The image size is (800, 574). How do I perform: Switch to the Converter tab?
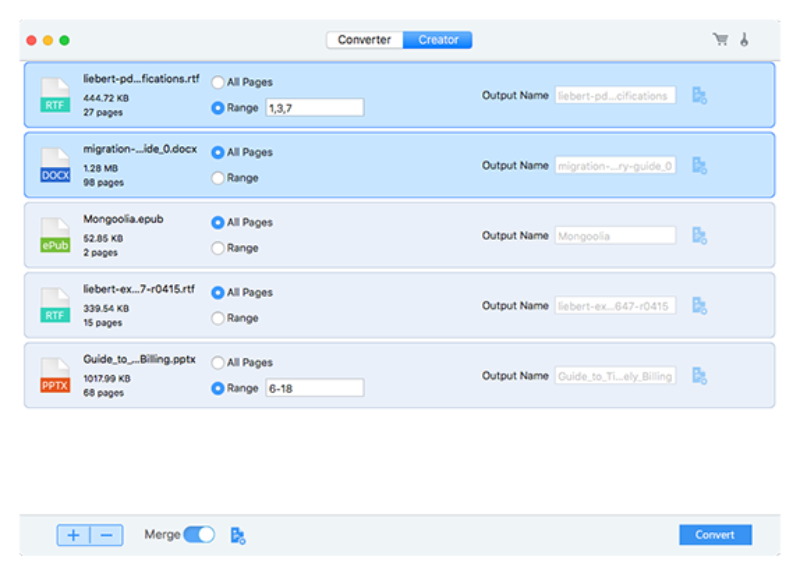coord(364,40)
